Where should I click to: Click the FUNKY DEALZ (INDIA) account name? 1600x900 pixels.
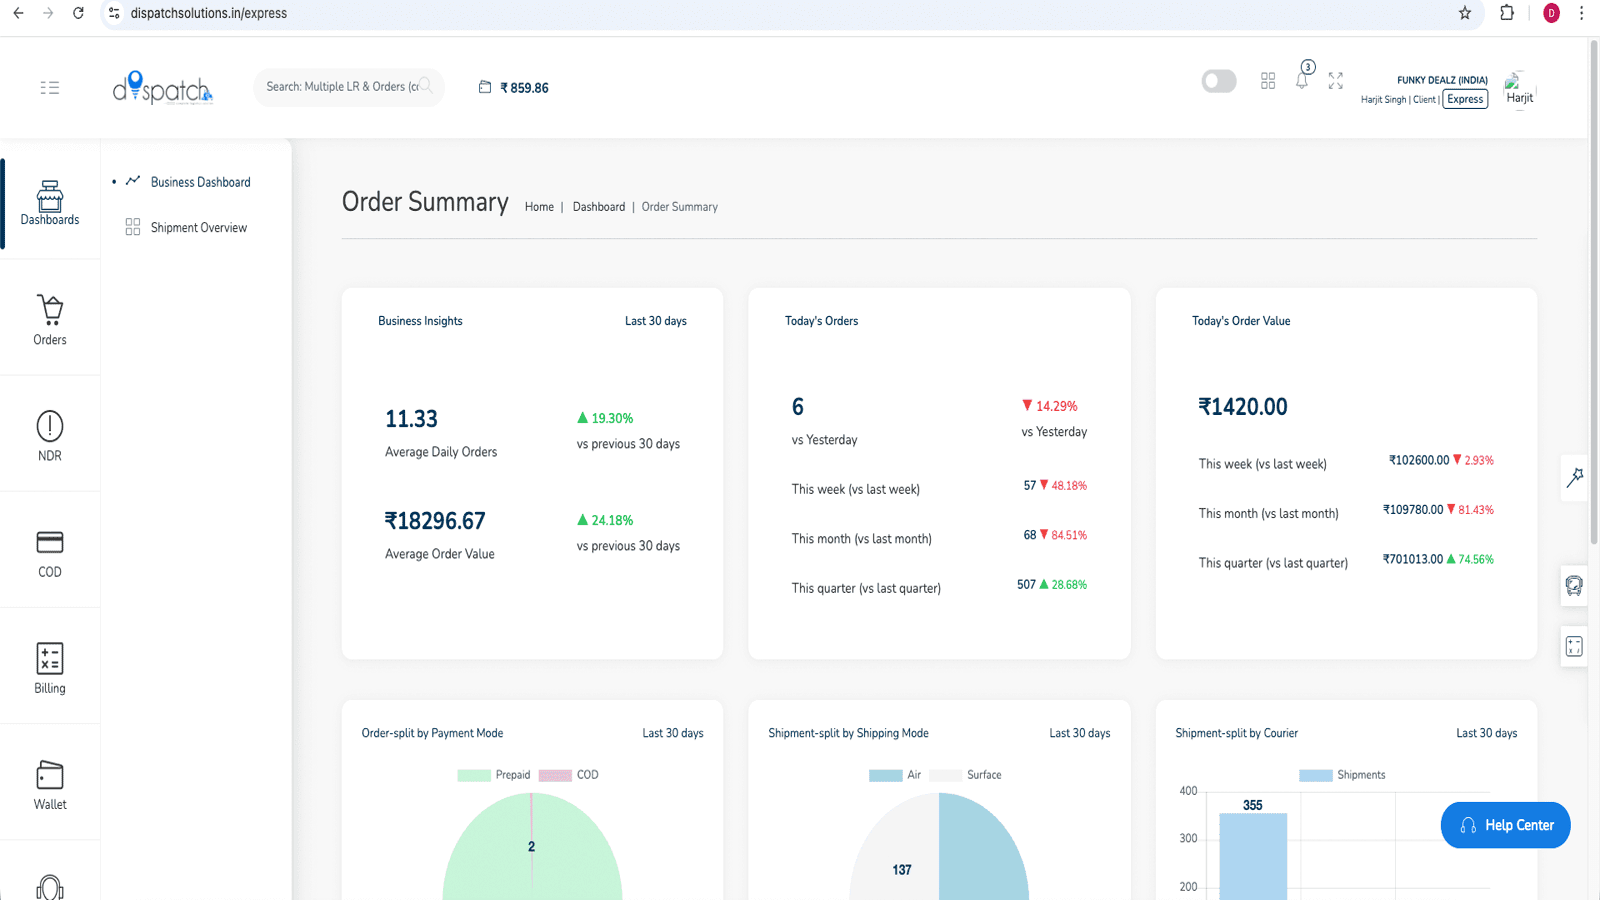[x=1442, y=80]
